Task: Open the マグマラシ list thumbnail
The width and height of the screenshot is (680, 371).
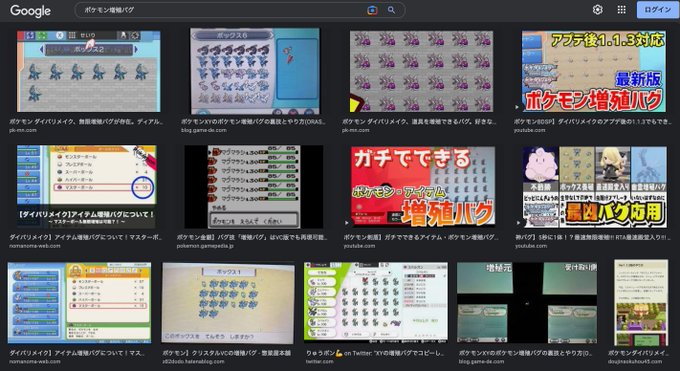Action: point(254,187)
